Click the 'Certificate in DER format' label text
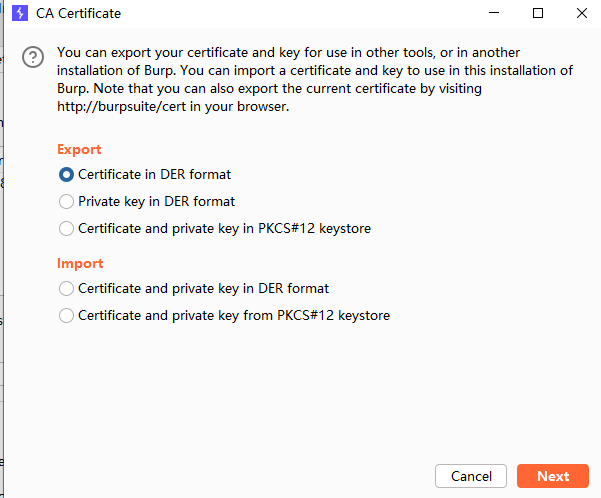This screenshot has height=498, width=601. pos(154,174)
